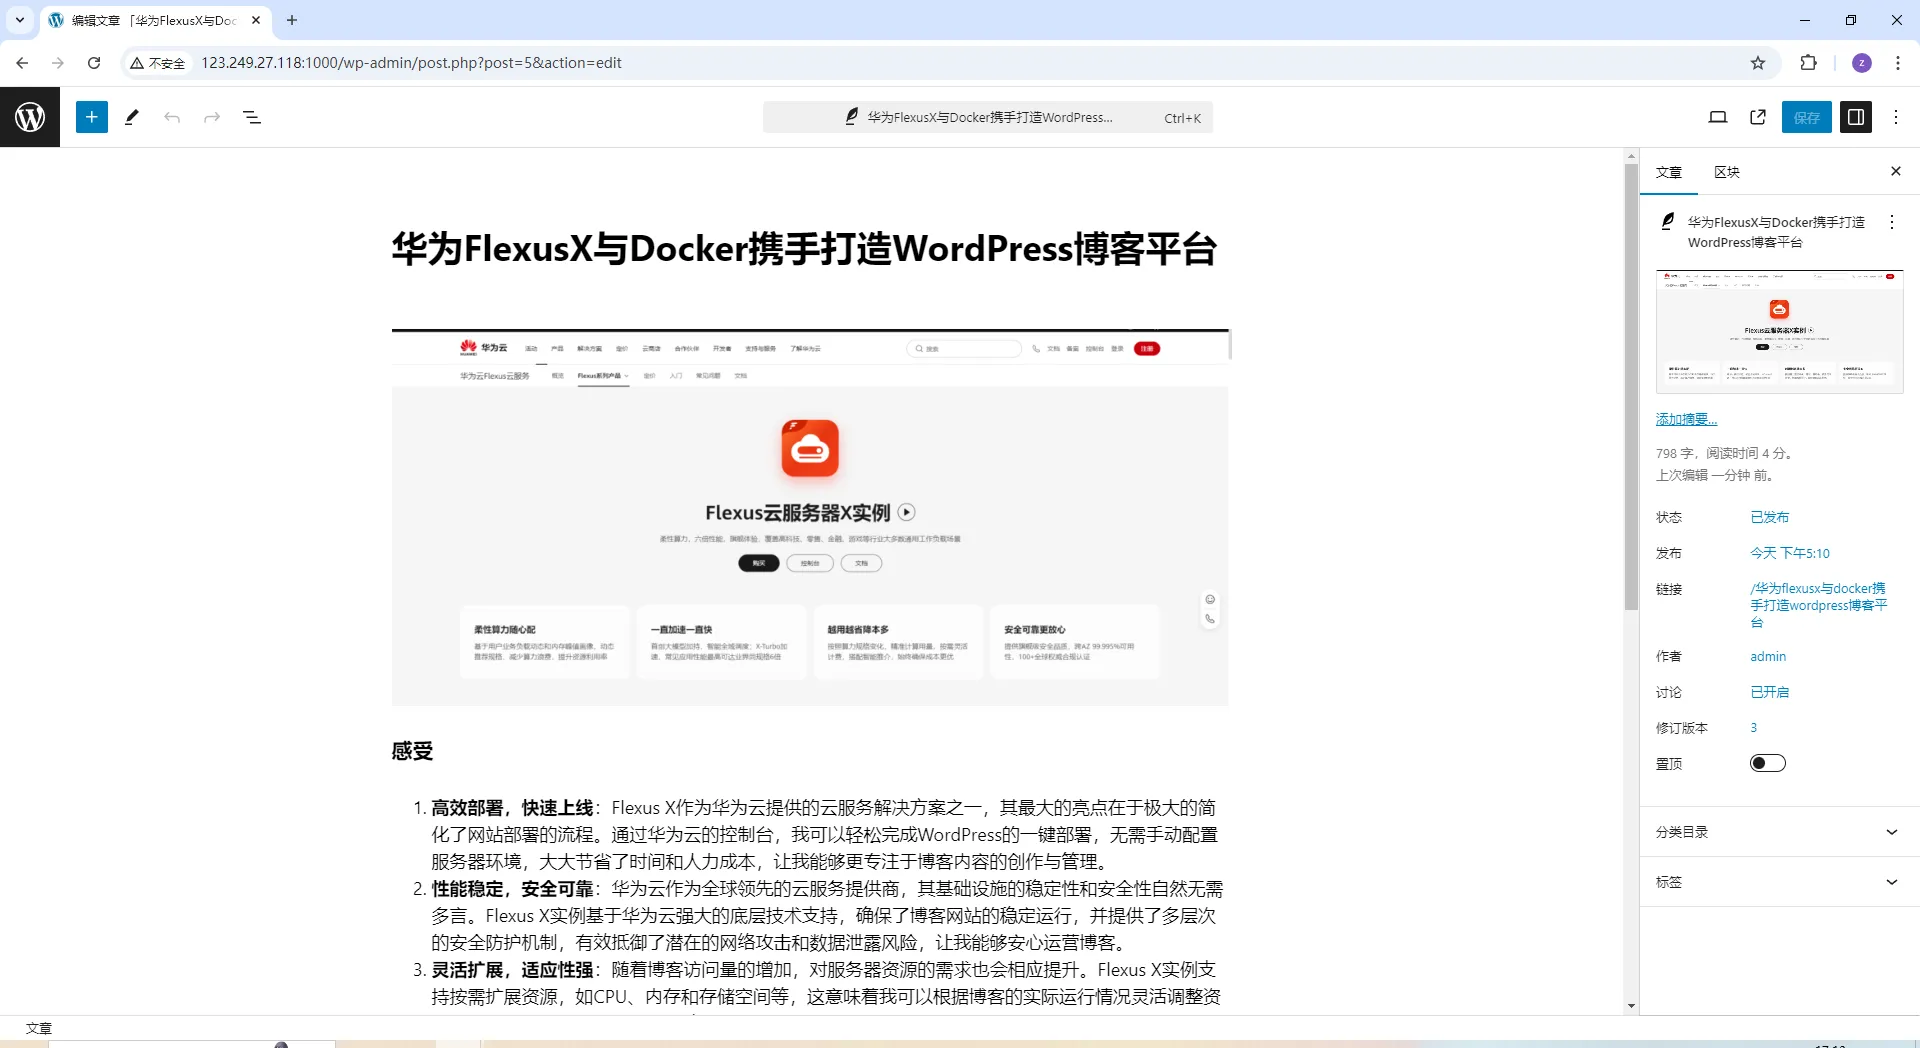The height and width of the screenshot is (1048, 1920).
Task: Undo the last edit
Action: pyautogui.click(x=172, y=117)
